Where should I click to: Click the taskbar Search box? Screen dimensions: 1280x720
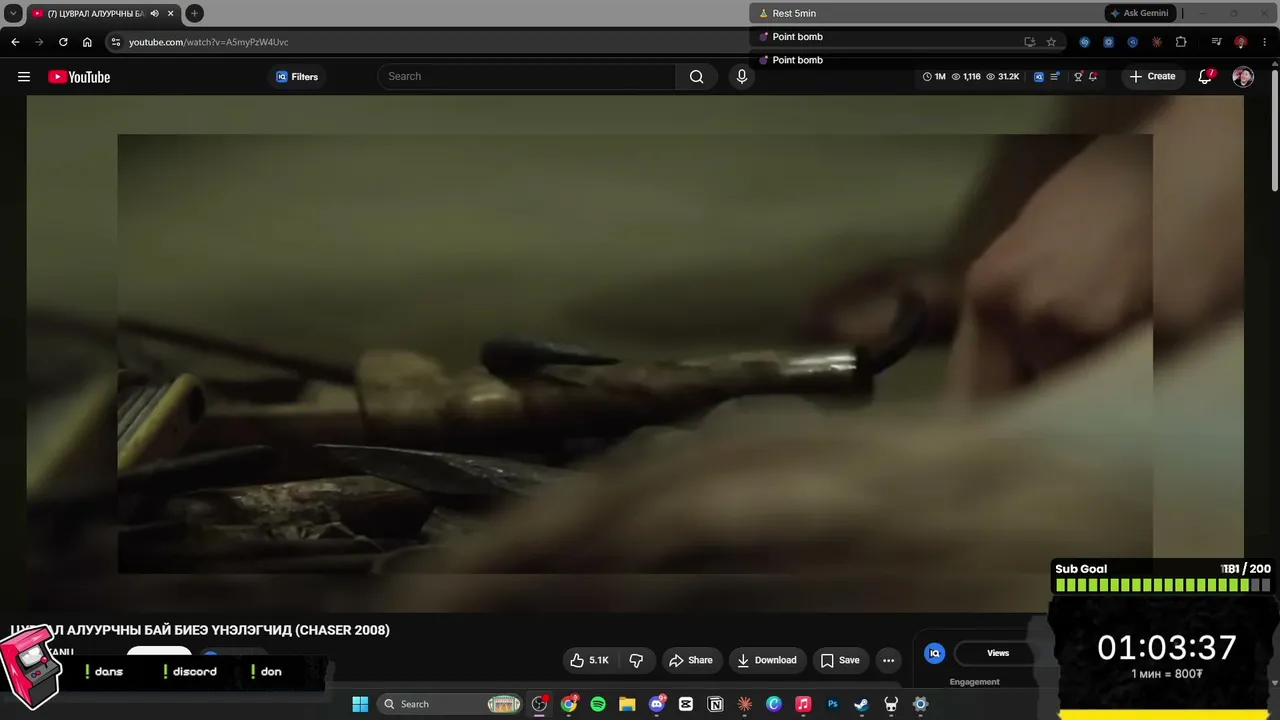(449, 704)
